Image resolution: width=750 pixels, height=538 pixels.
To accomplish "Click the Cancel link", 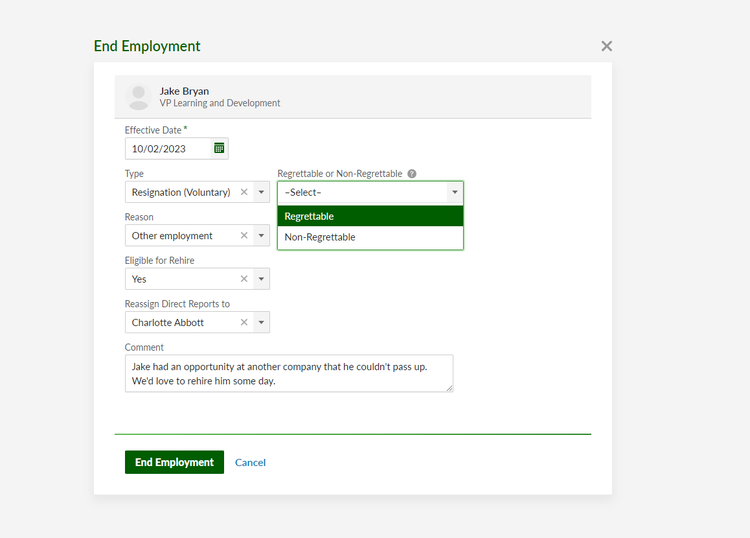I will 250,462.
